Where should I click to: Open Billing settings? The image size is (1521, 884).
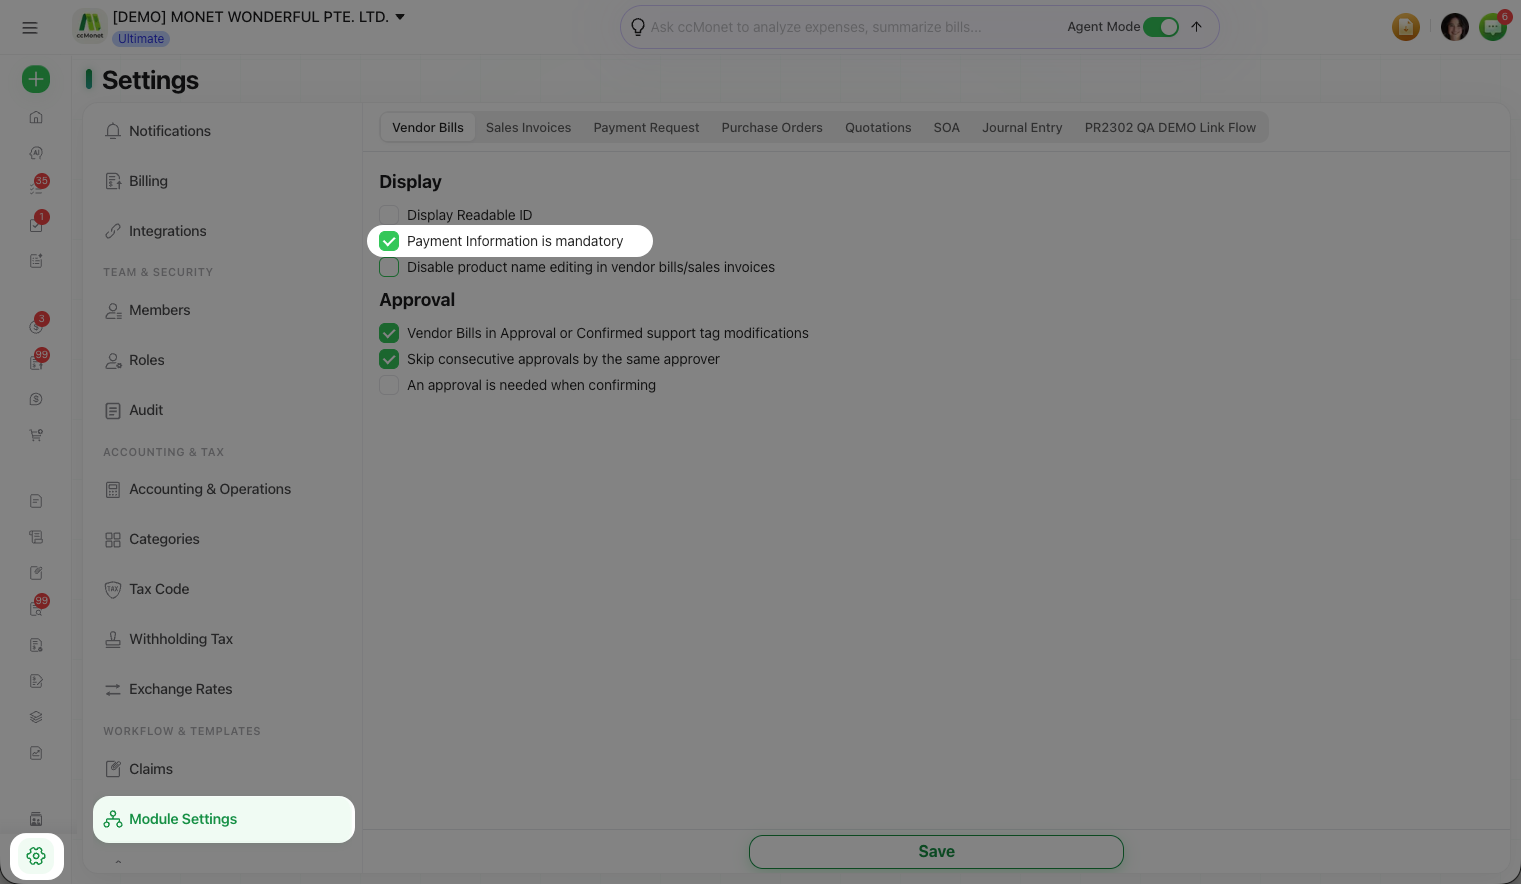point(224,181)
